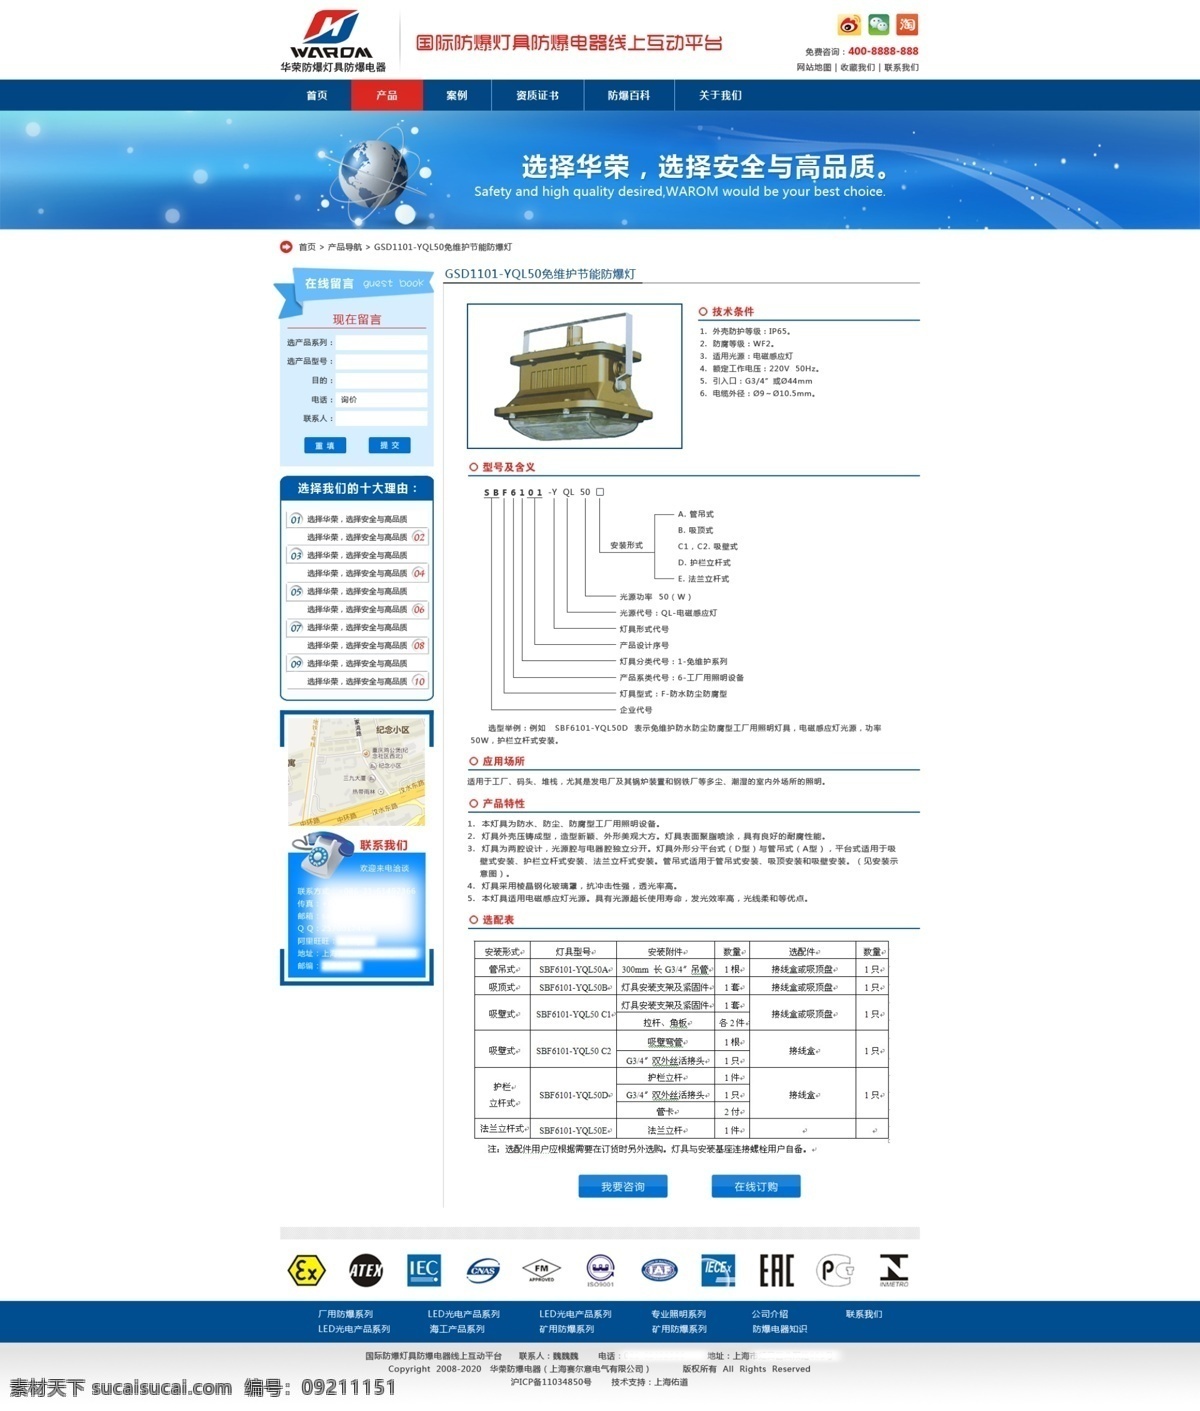The height and width of the screenshot is (1411, 1200).
Task: Submit the message form with 提交
Action: pyautogui.click(x=389, y=446)
